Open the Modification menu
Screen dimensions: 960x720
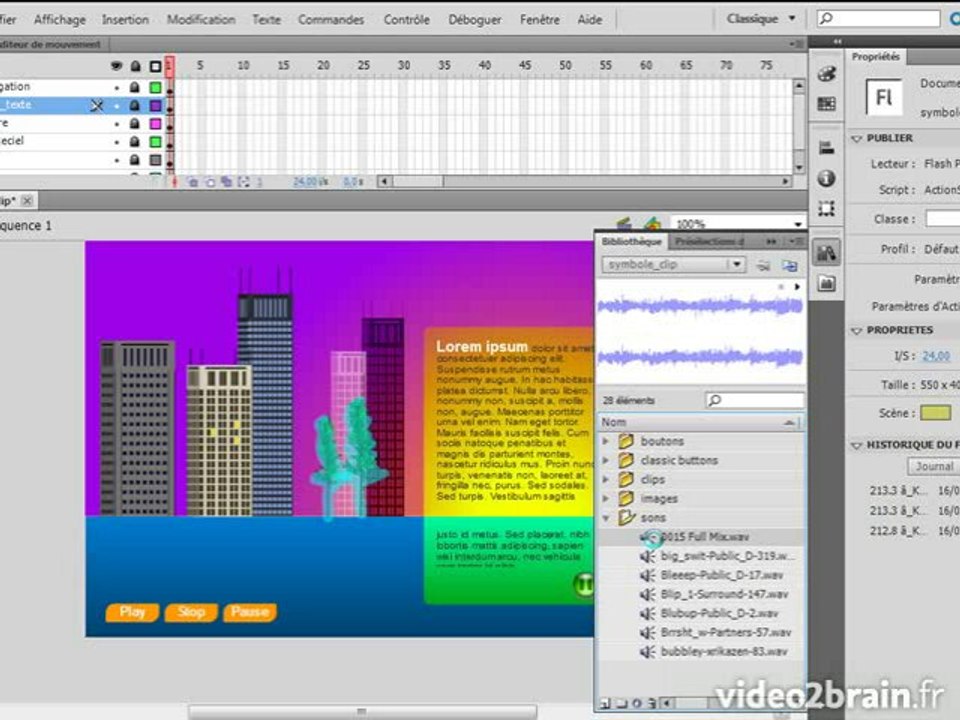201,20
